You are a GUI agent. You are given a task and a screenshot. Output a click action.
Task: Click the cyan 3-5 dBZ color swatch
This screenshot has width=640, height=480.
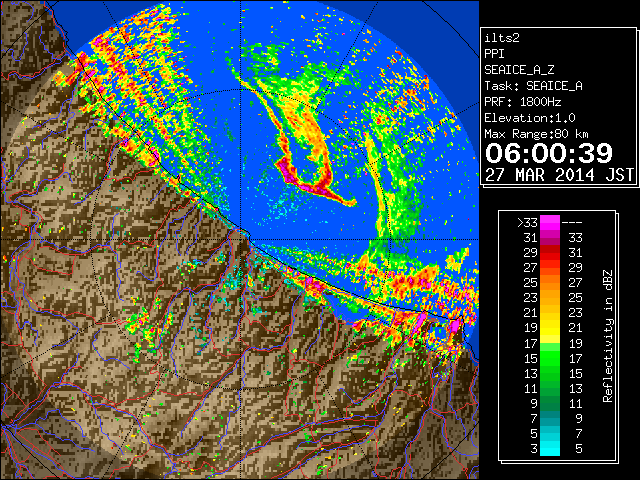pyautogui.click(x=550, y=448)
